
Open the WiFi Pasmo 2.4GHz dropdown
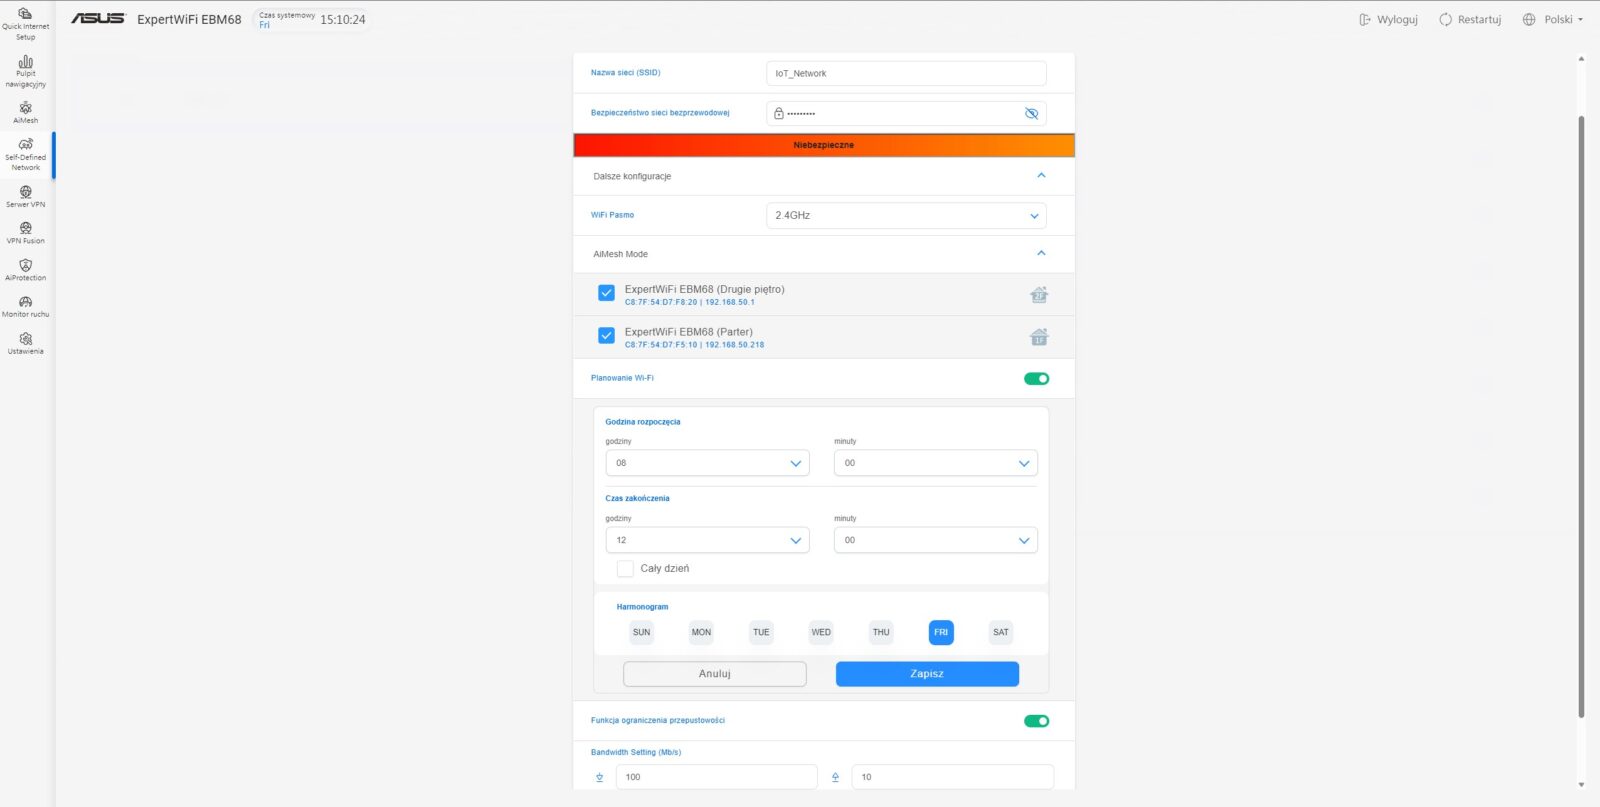[x=906, y=216]
